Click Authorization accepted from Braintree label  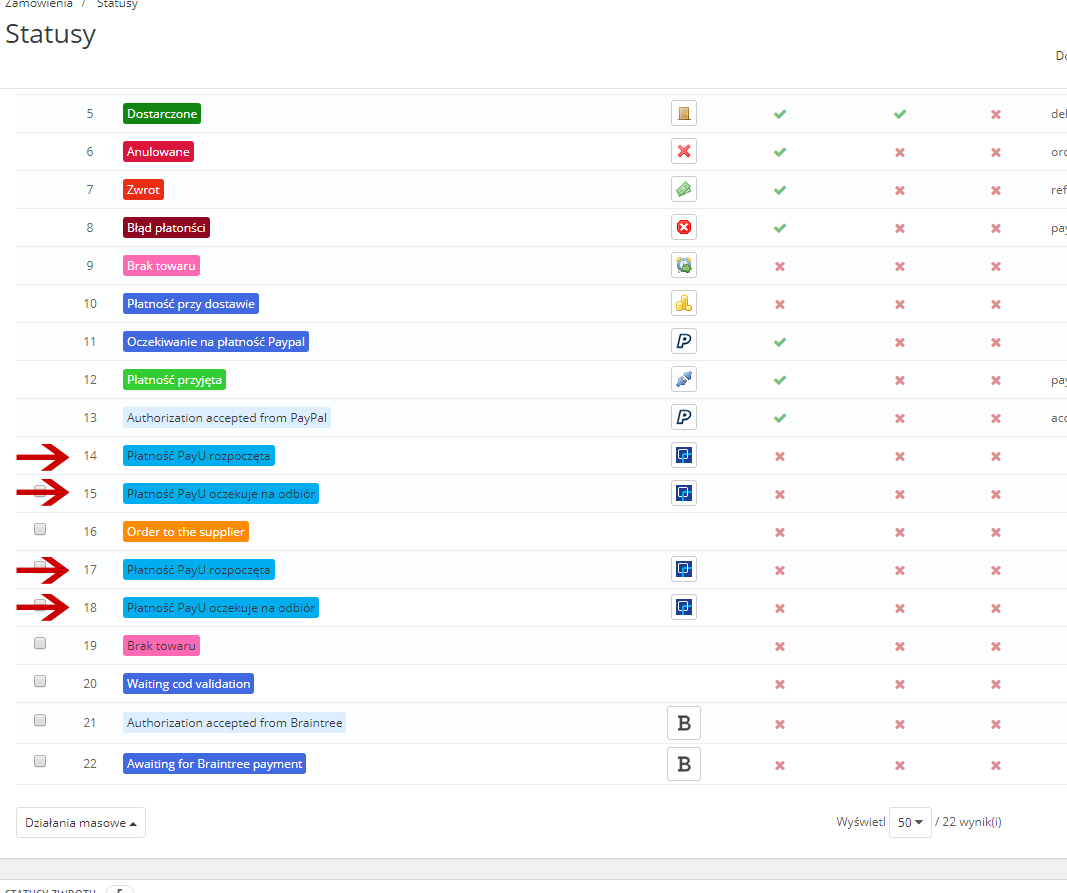pyautogui.click(x=235, y=723)
